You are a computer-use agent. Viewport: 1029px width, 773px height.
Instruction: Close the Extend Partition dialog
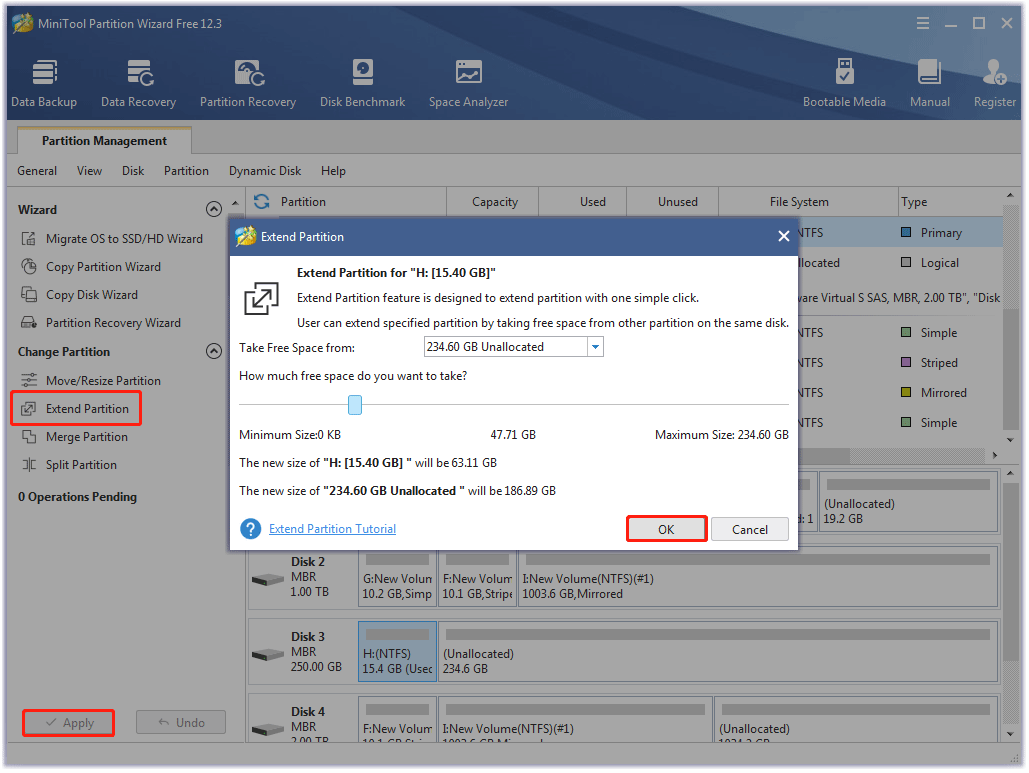(784, 236)
